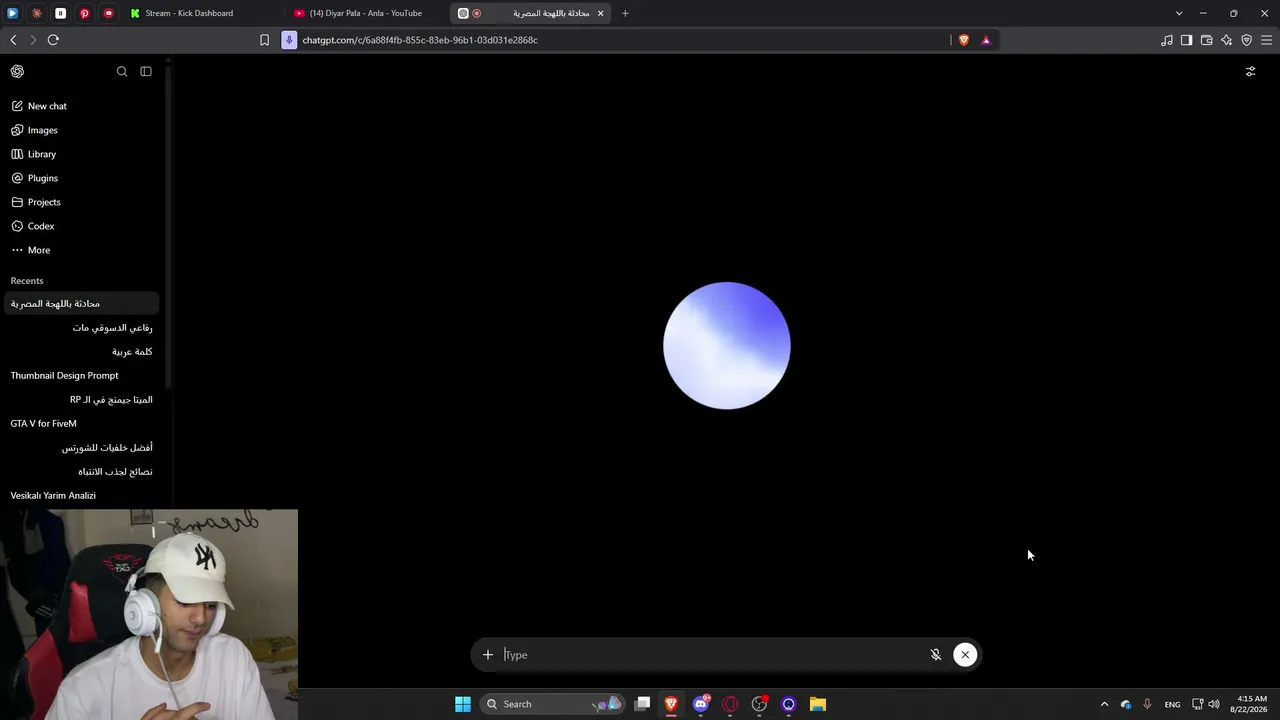
Task: Reload the page
Action: [x=53, y=40]
